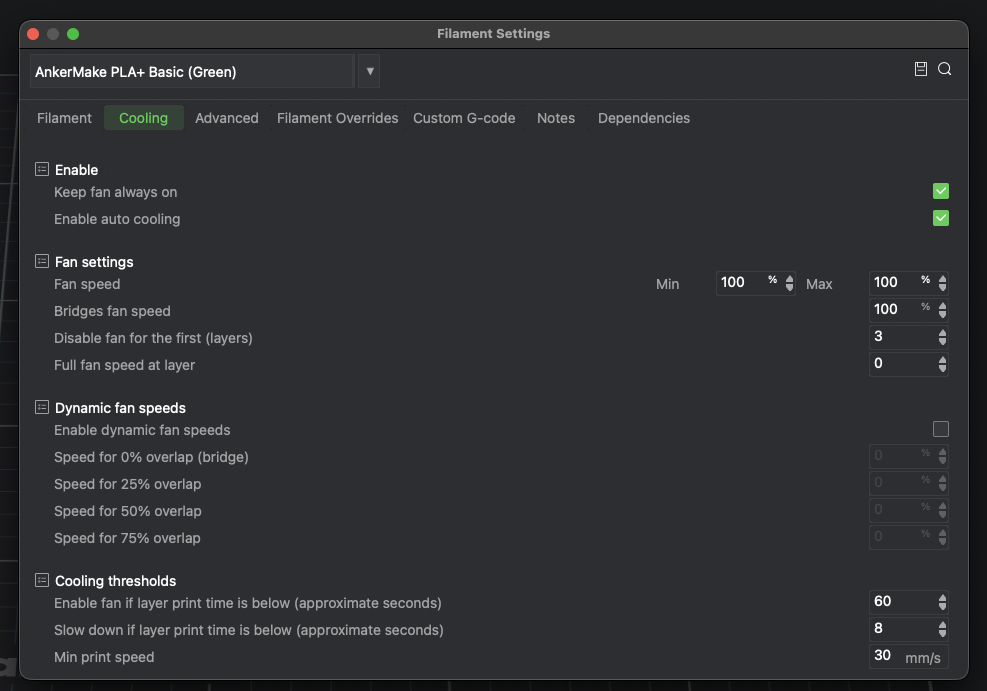The width and height of the screenshot is (987, 691).
Task: Click the Dynamic fan speeds heading
Action: click(x=120, y=408)
